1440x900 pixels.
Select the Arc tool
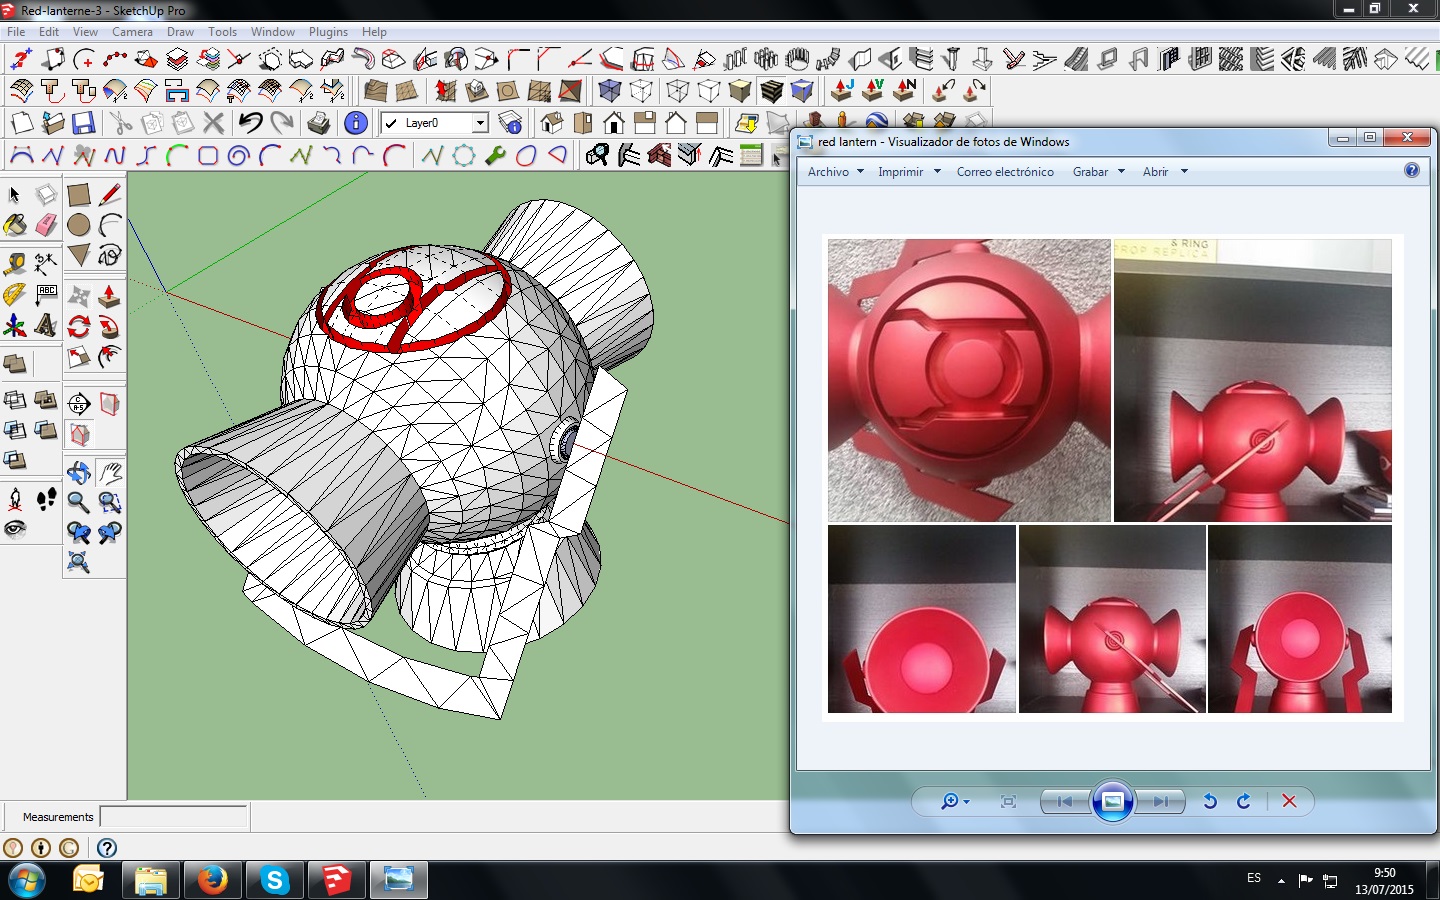(x=110, y=225)
